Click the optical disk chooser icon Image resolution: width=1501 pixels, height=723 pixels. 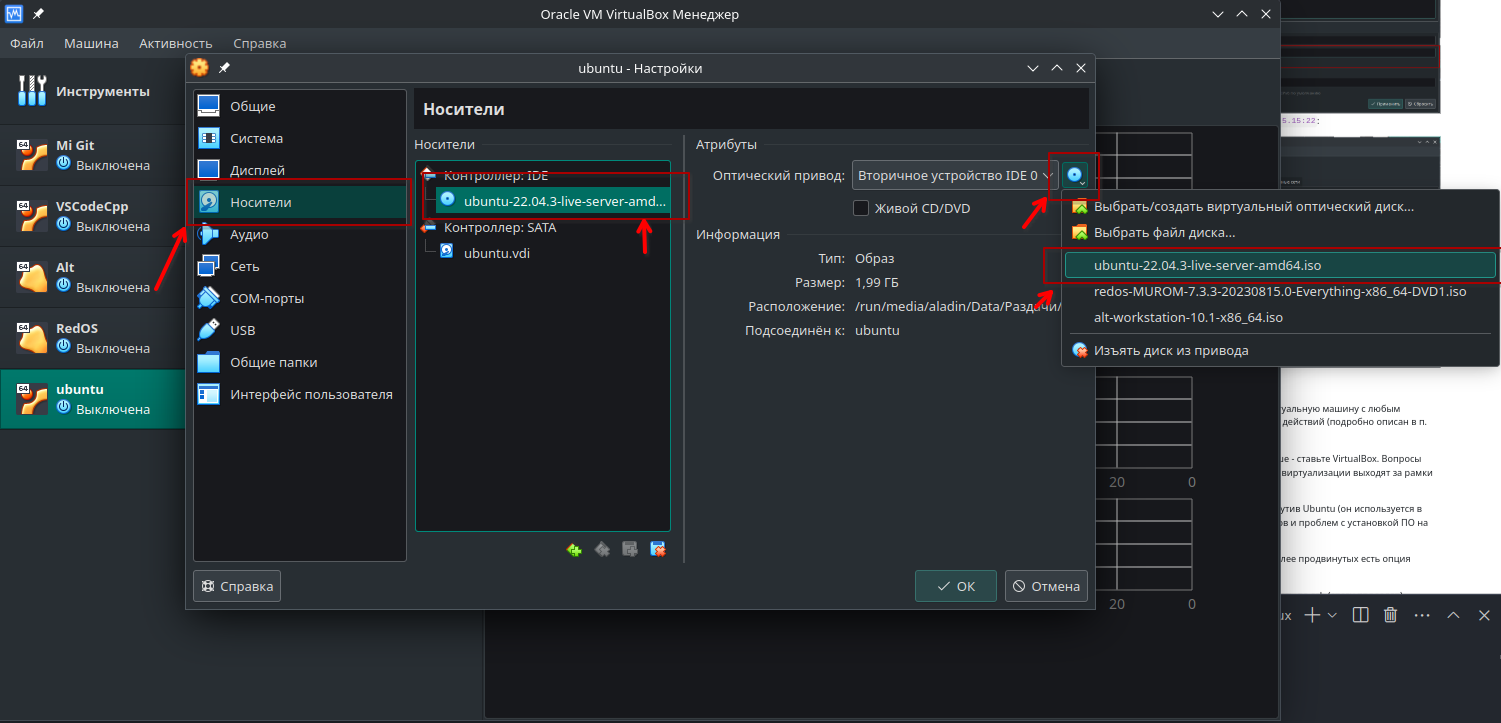click(1075, 176)
